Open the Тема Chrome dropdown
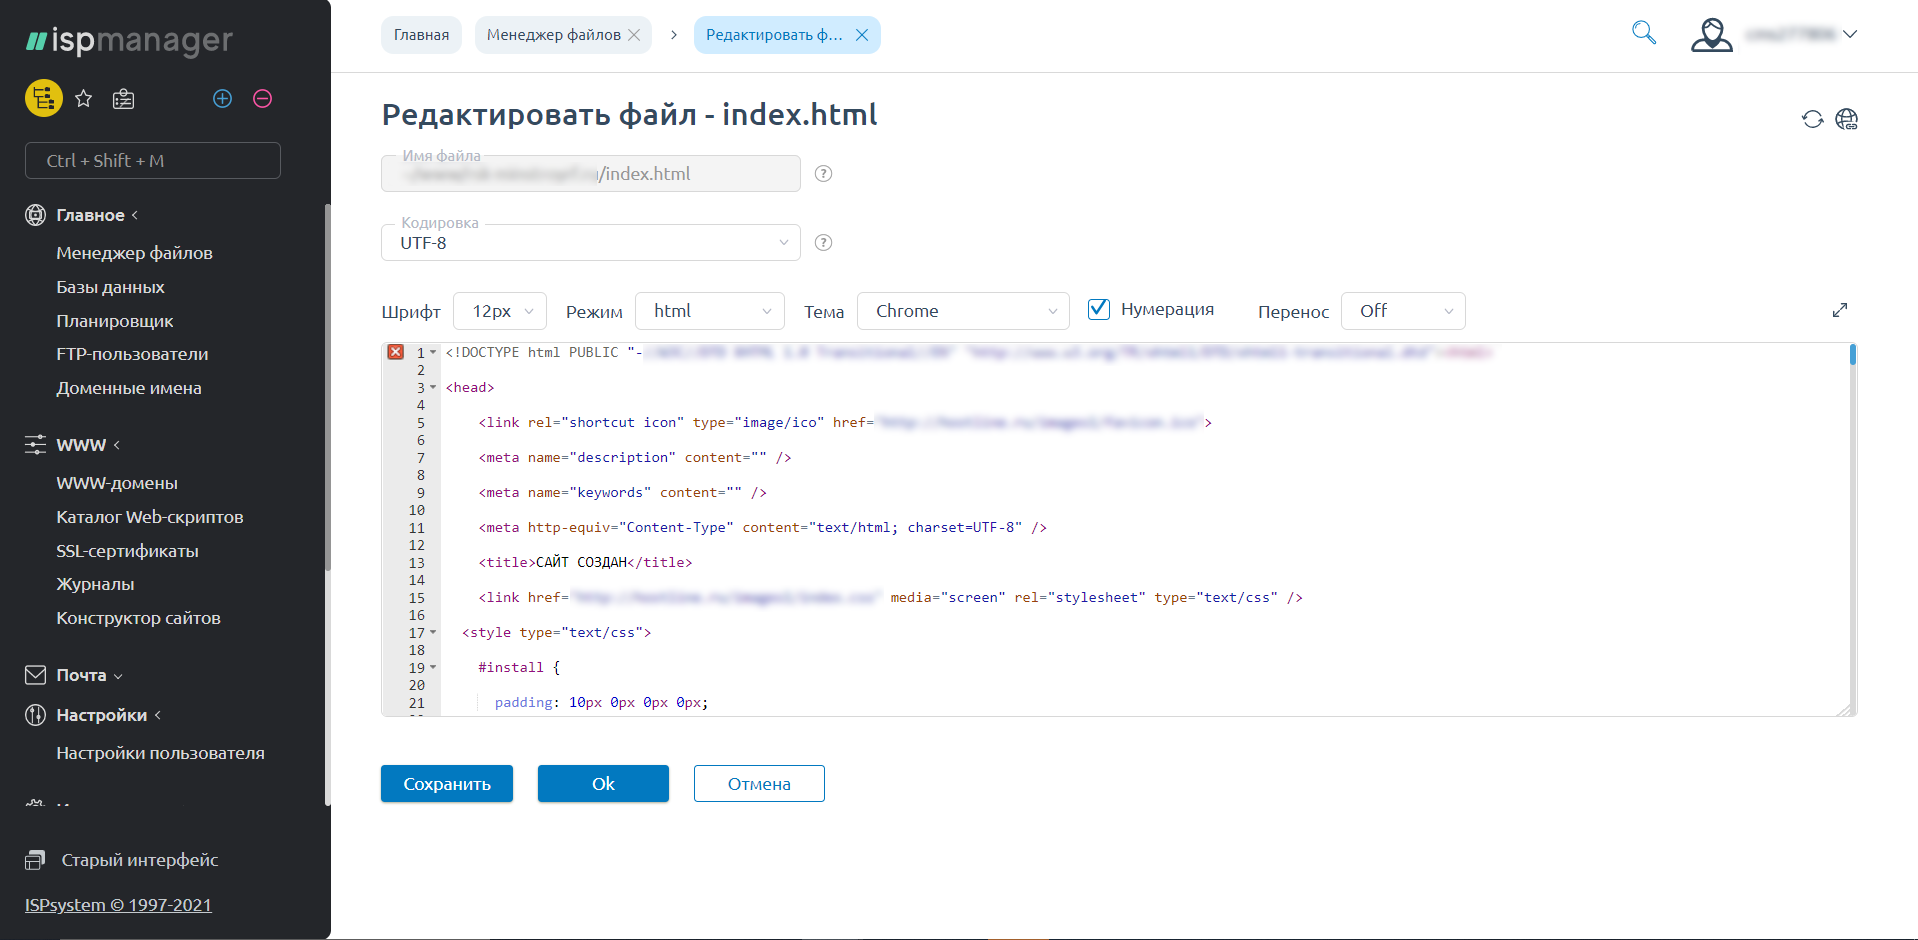 click(x=962, y=311)
